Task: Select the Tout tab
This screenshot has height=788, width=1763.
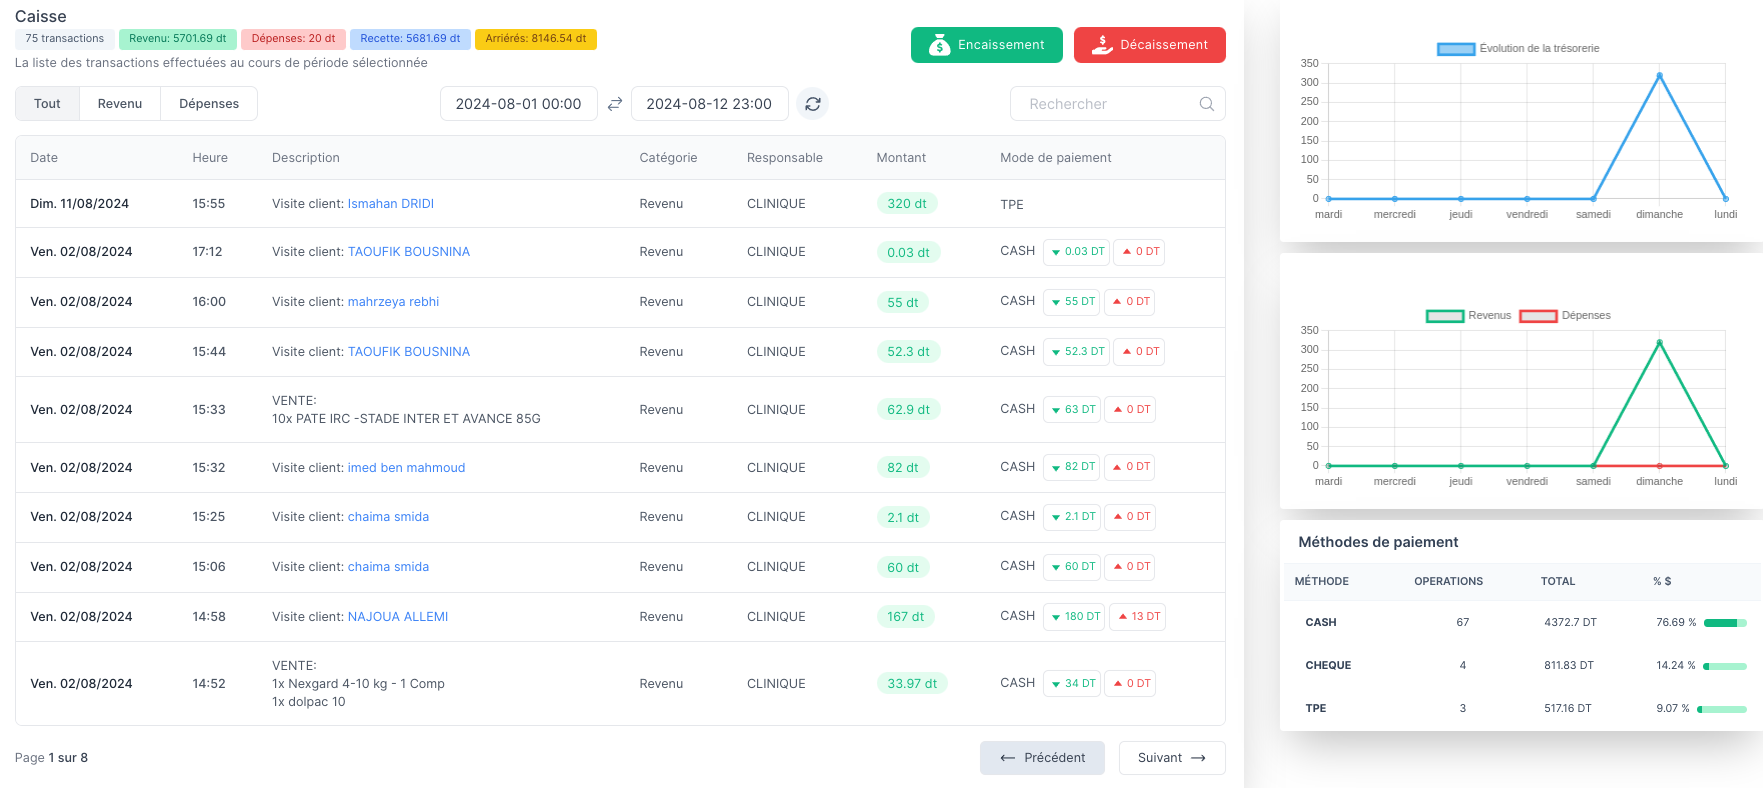Action: (47, 104)
